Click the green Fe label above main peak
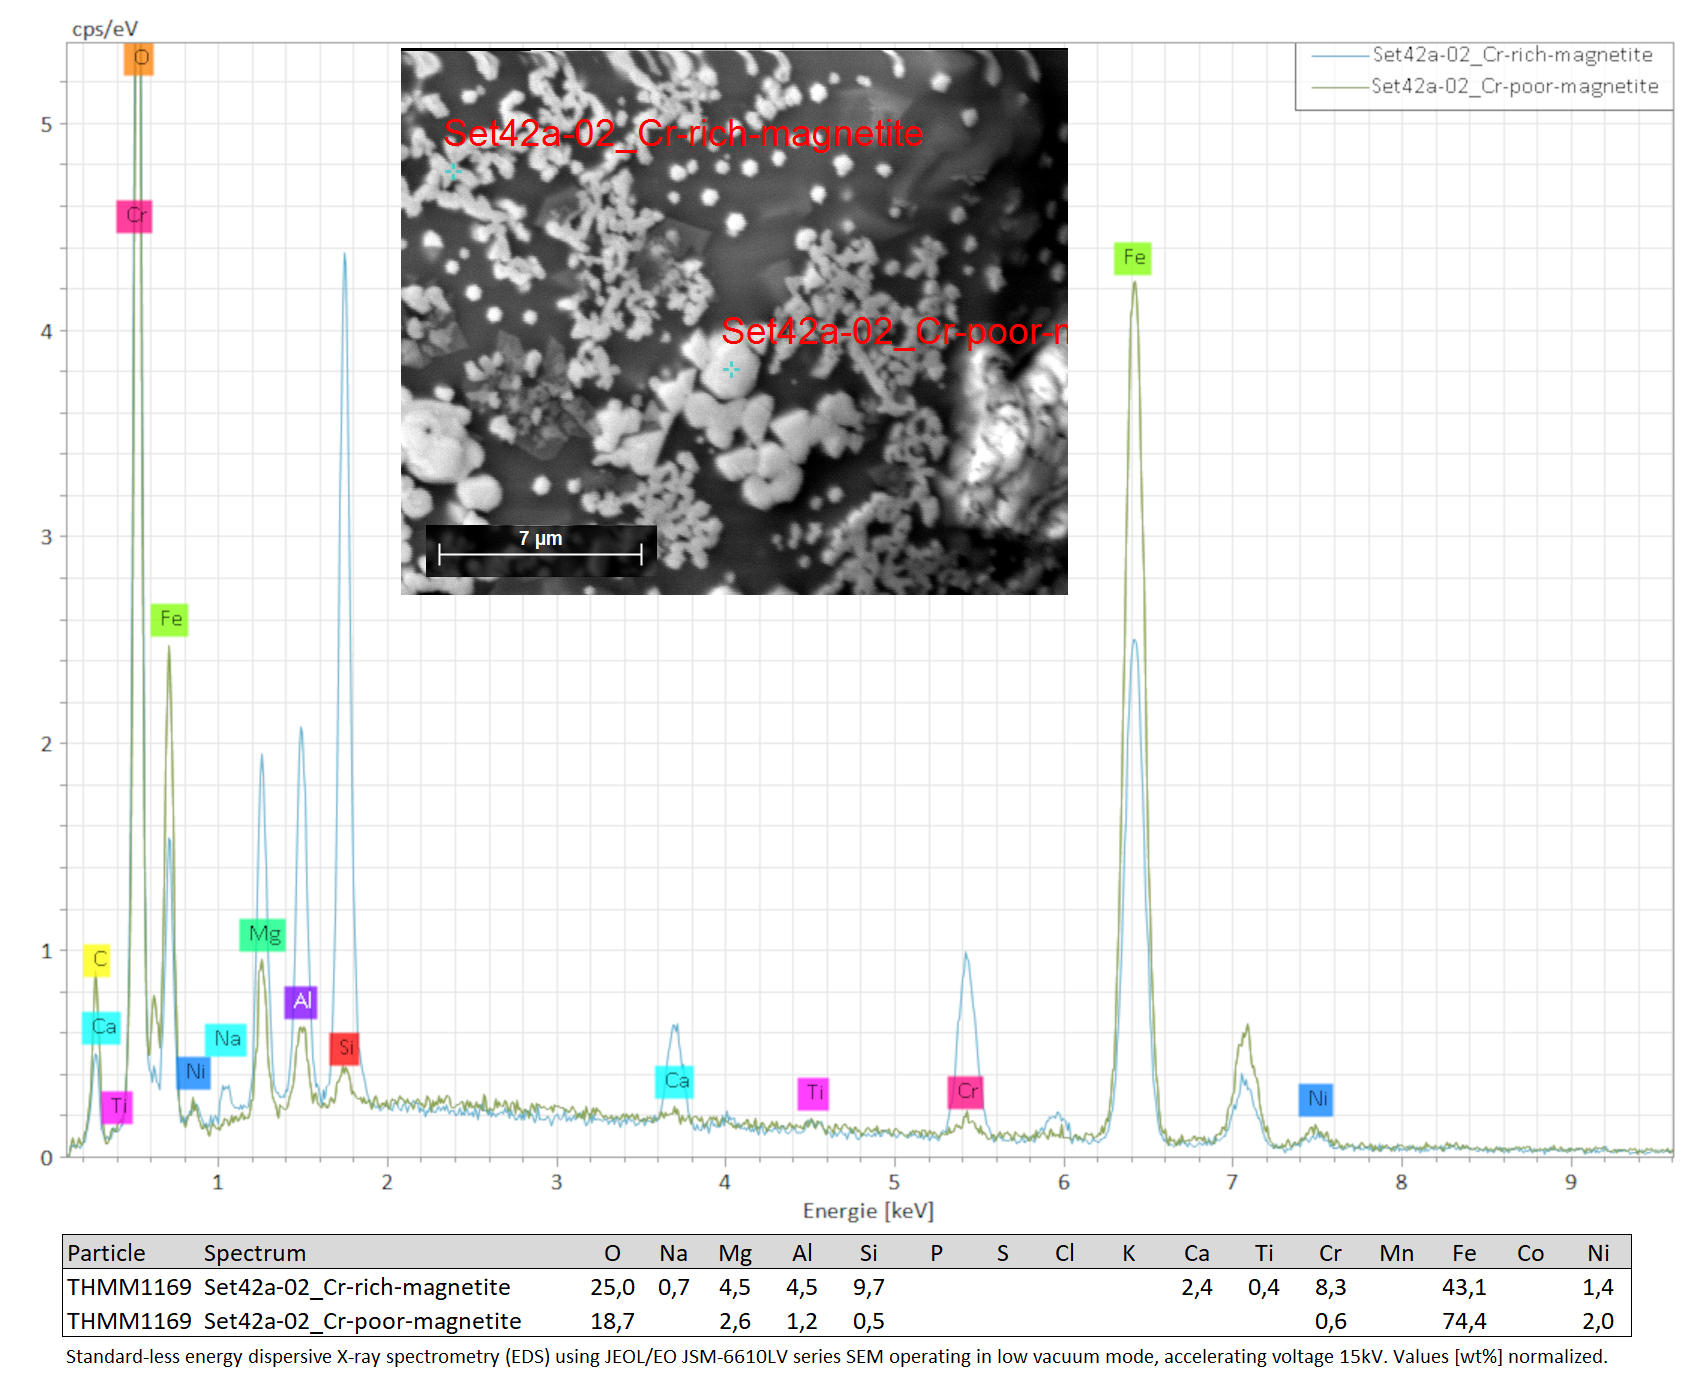Image resolution: width=1697 pixels, height=1374 pixels. tap(1133, 258)
